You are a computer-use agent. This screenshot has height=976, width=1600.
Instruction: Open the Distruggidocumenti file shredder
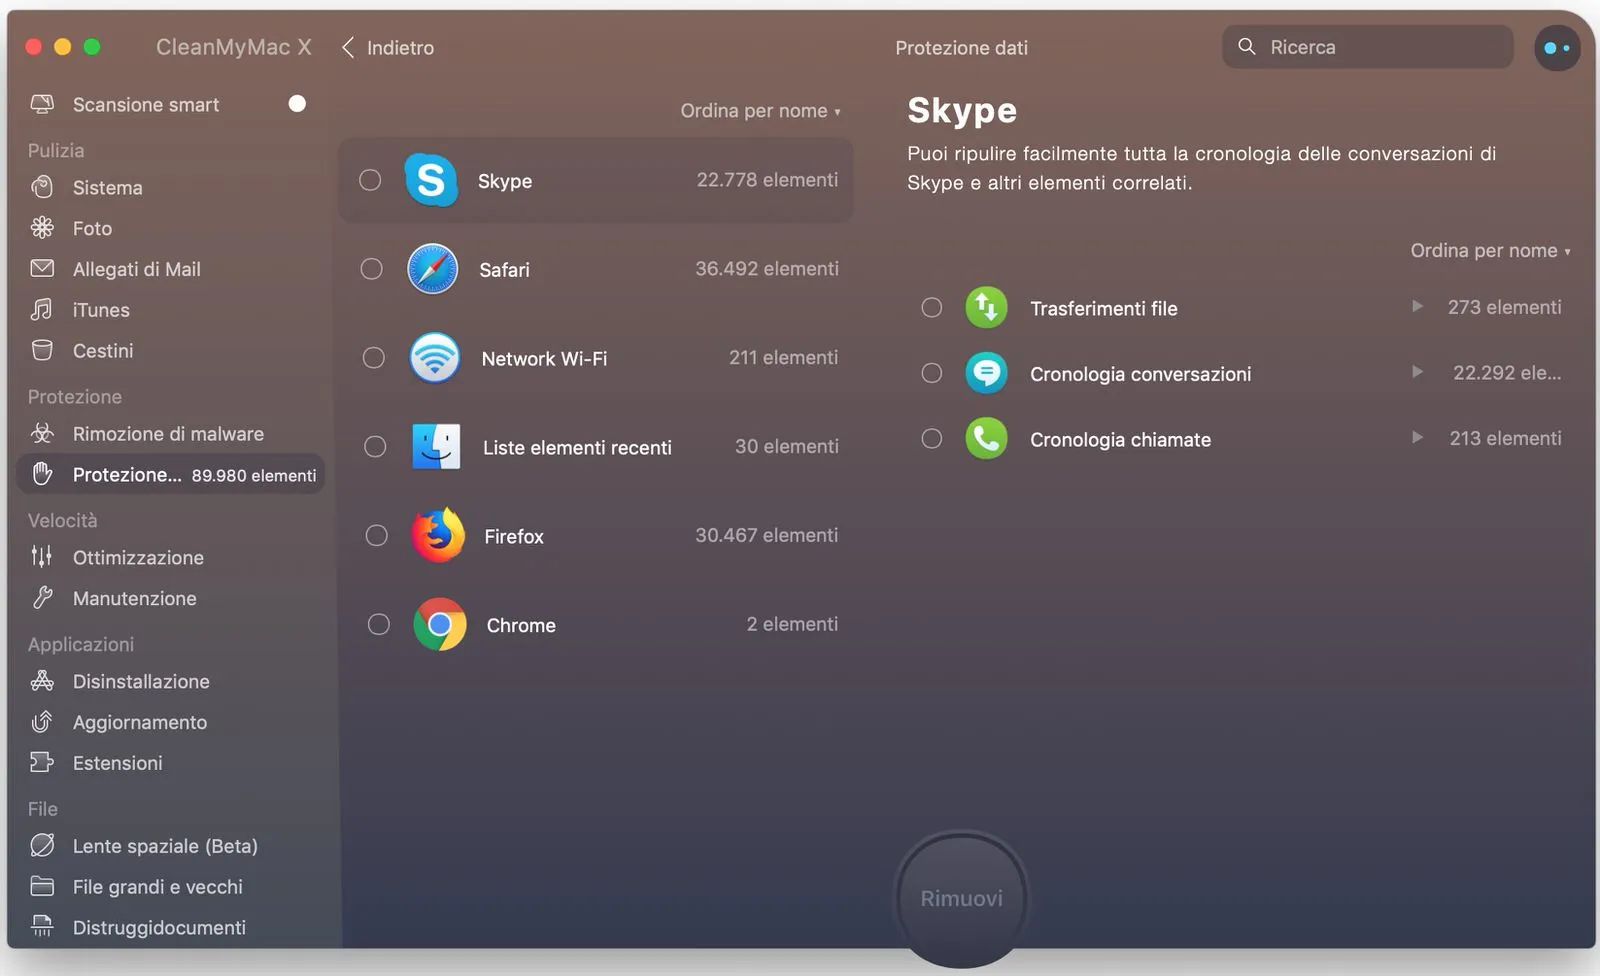click(x=158, y=927)
